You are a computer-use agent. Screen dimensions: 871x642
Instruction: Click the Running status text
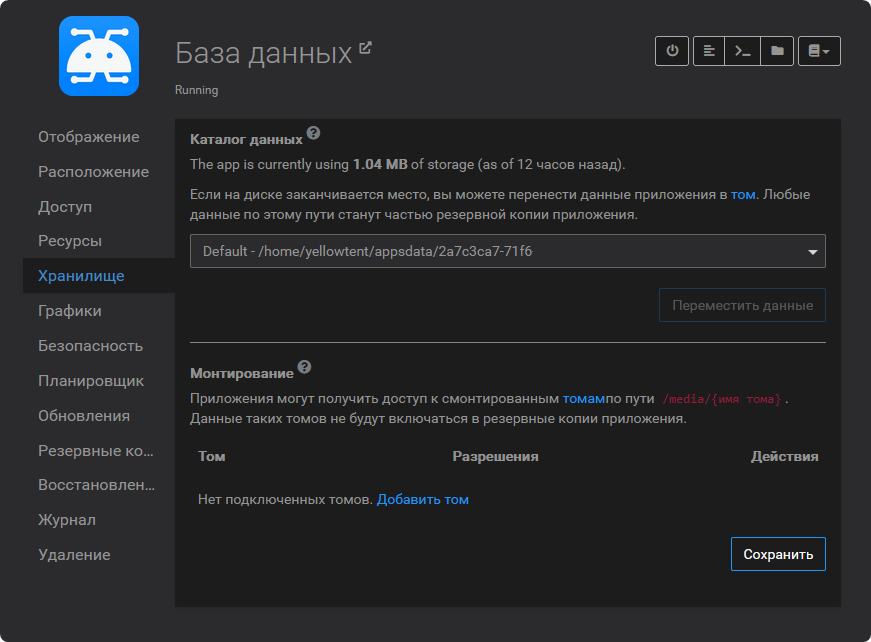pos(197,90)
